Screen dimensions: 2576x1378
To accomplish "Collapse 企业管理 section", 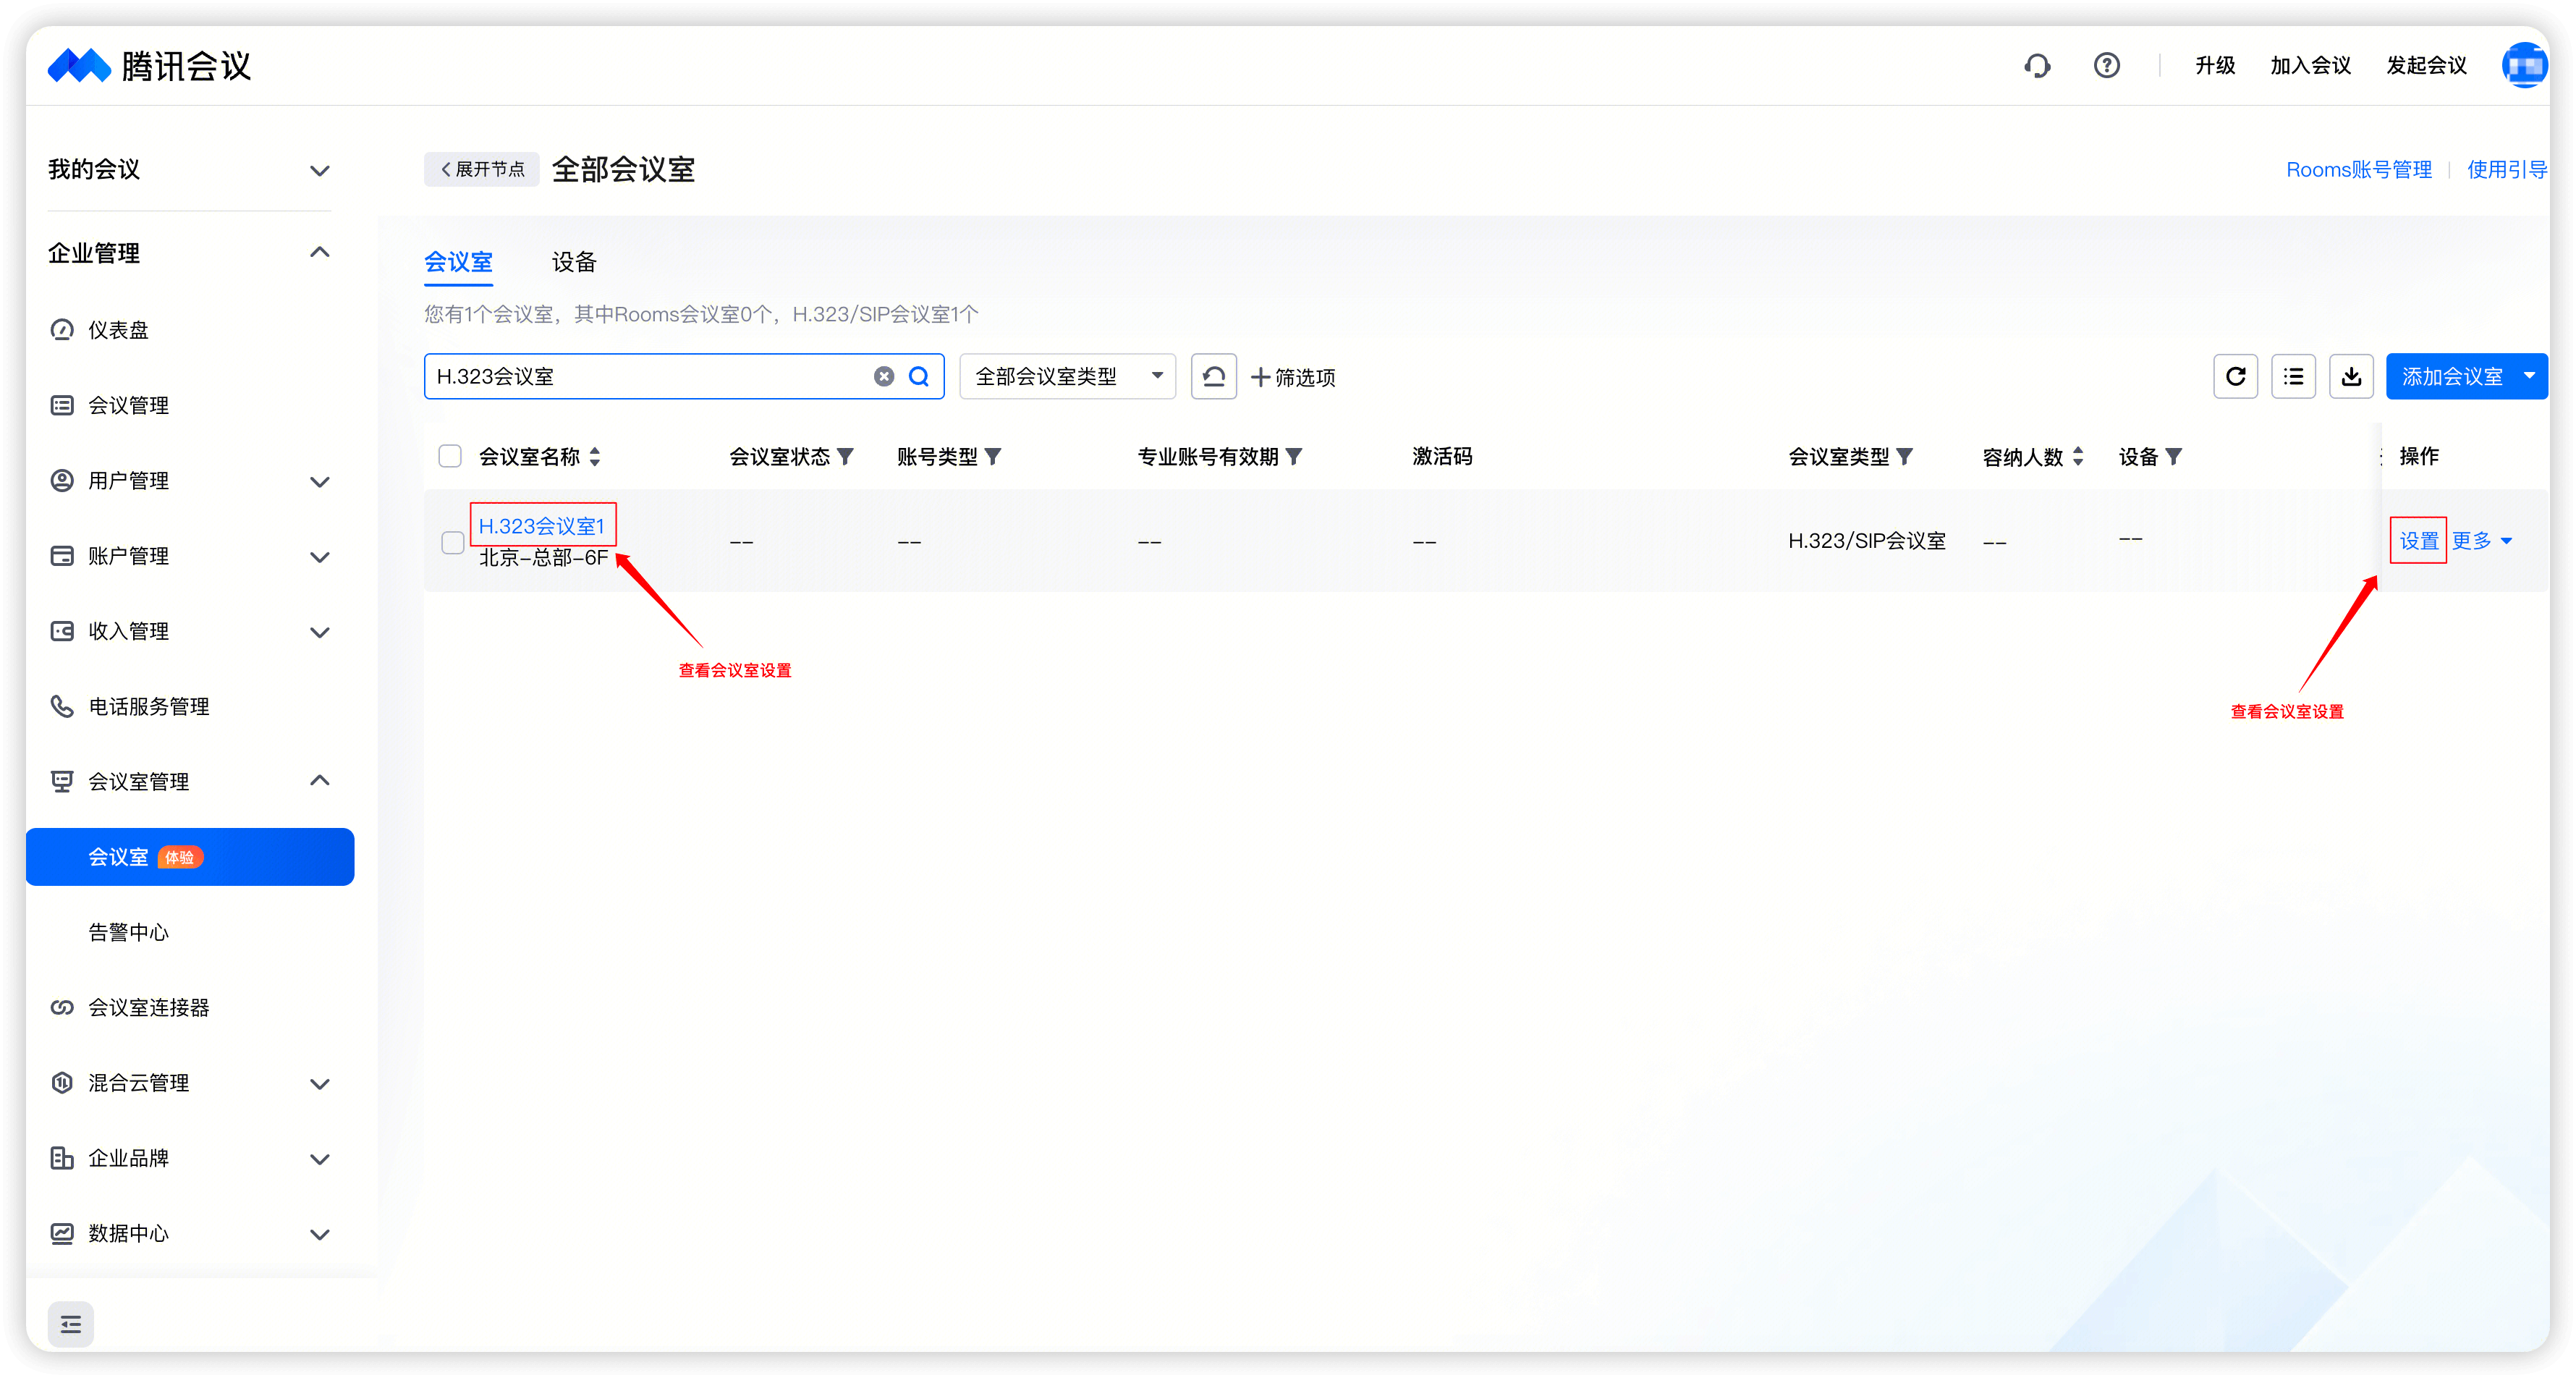I will (319, 252).
